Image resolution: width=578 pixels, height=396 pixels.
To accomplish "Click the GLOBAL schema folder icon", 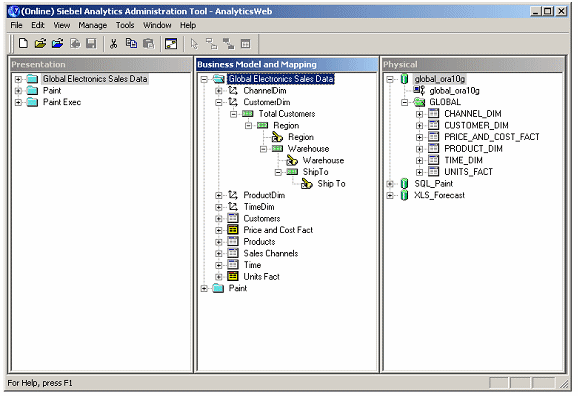I will (419, 102).
